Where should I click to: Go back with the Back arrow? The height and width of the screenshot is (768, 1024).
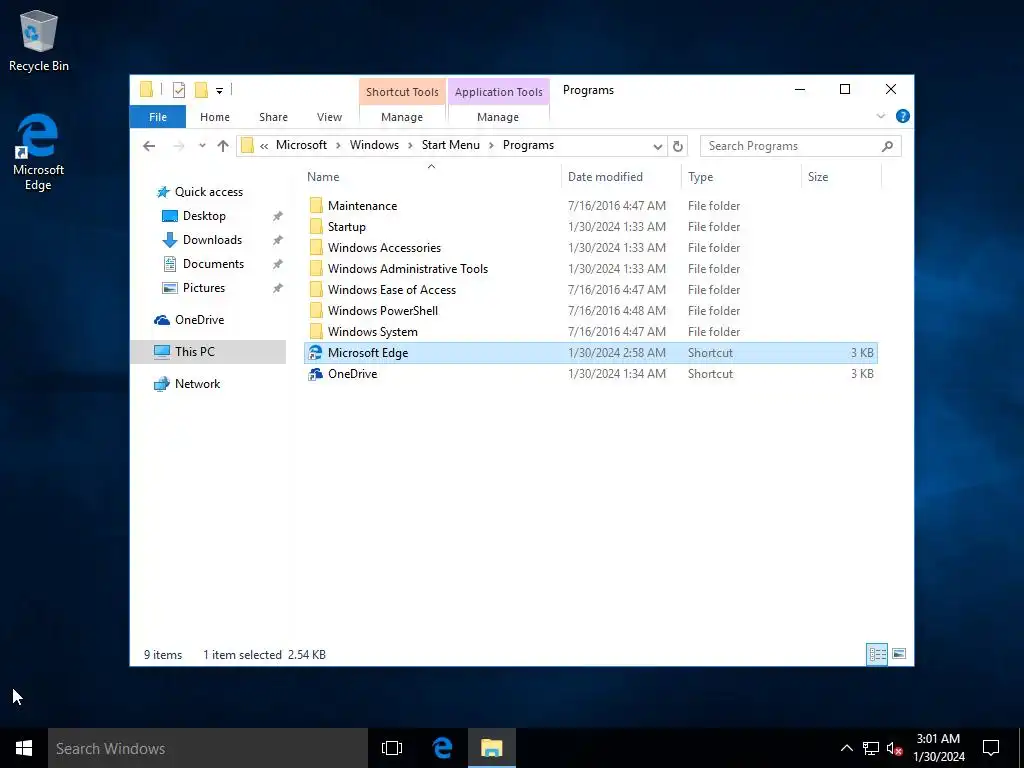pyautogui.click(x=149, y=146)
